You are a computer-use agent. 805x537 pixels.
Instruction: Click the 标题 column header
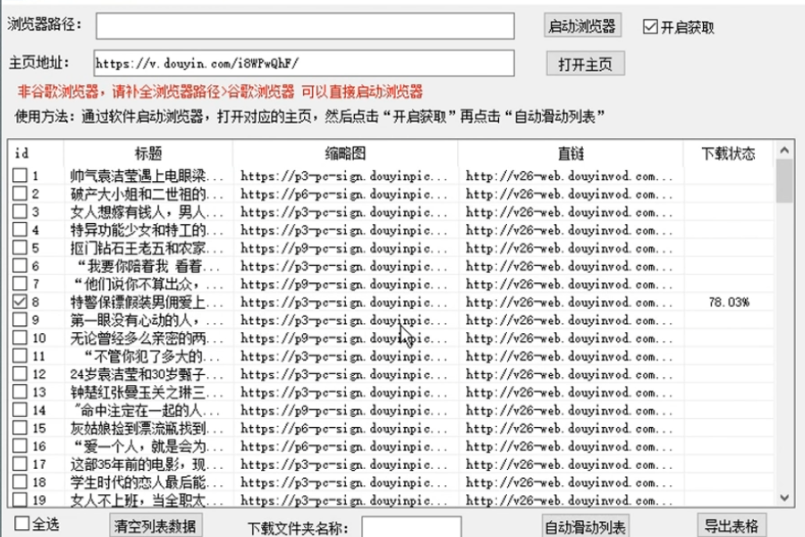148,153
